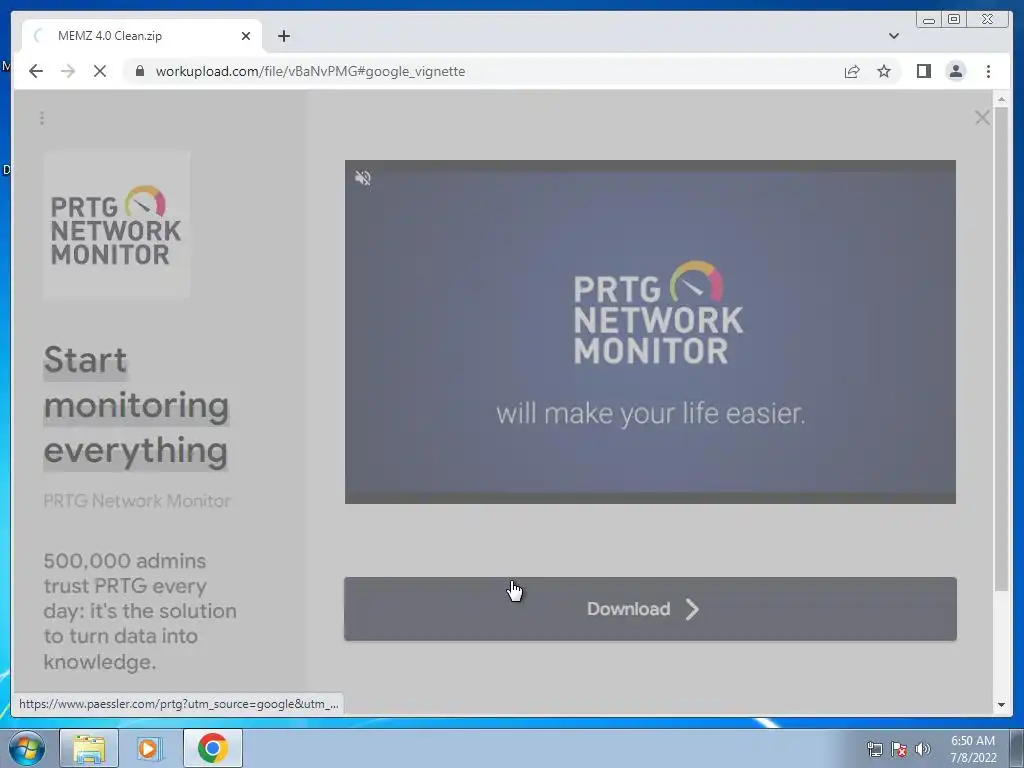Image resolution: width=1024 pixels, height=768 pixels.
Task: Click the forward navigation arrow
Action: point(68,71)
